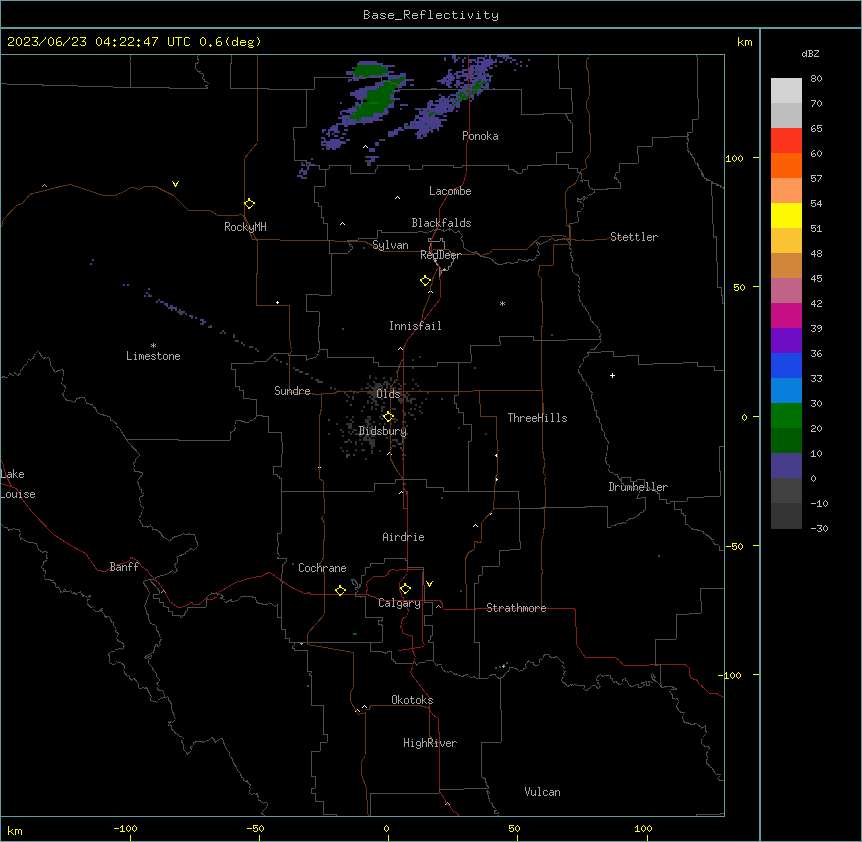This screenshot has height=842, width=862.
Task: Click the Sundre town label
Action: pos(292,391)
